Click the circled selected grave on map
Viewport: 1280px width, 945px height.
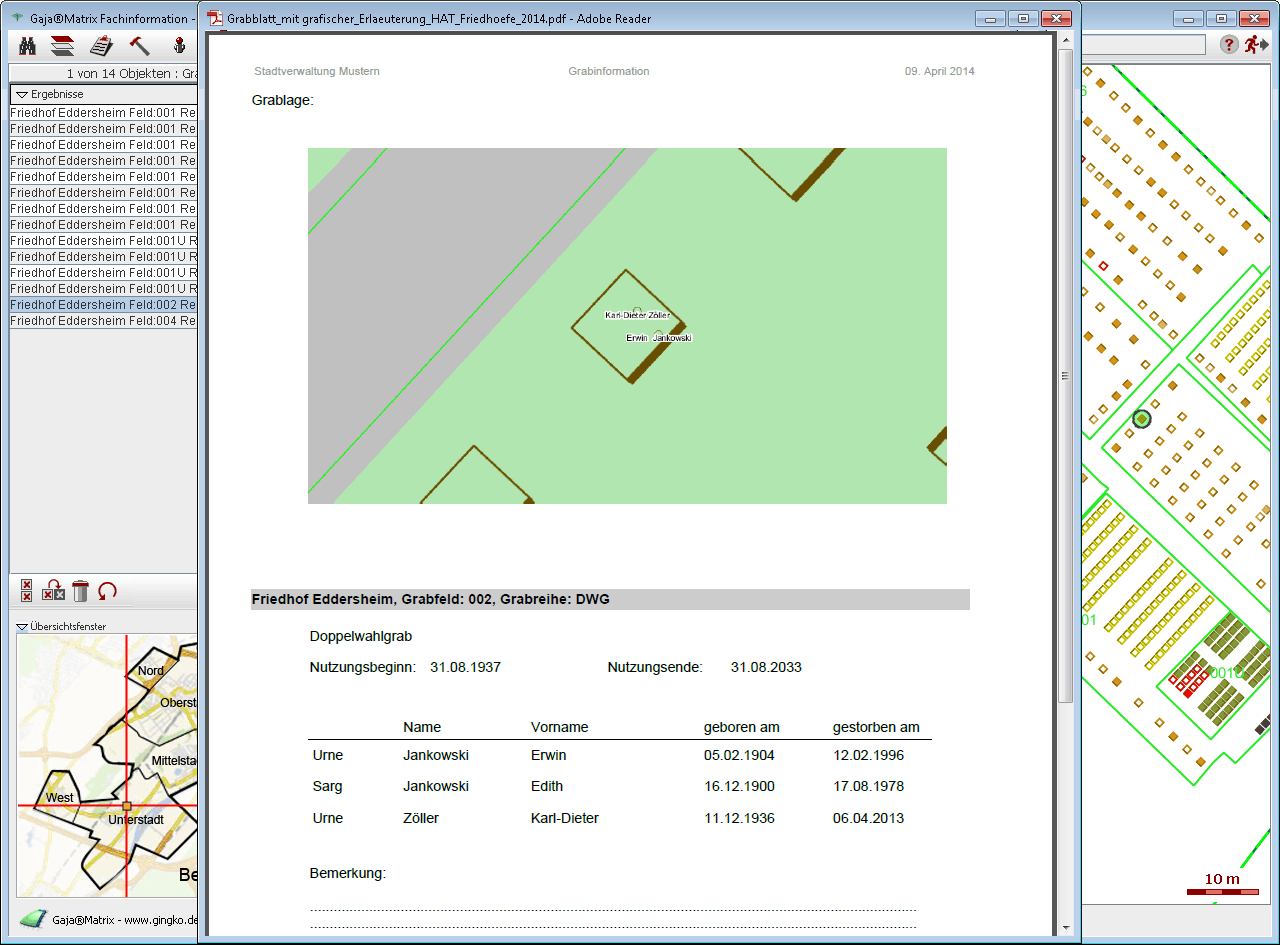[x=1142, y=419]
